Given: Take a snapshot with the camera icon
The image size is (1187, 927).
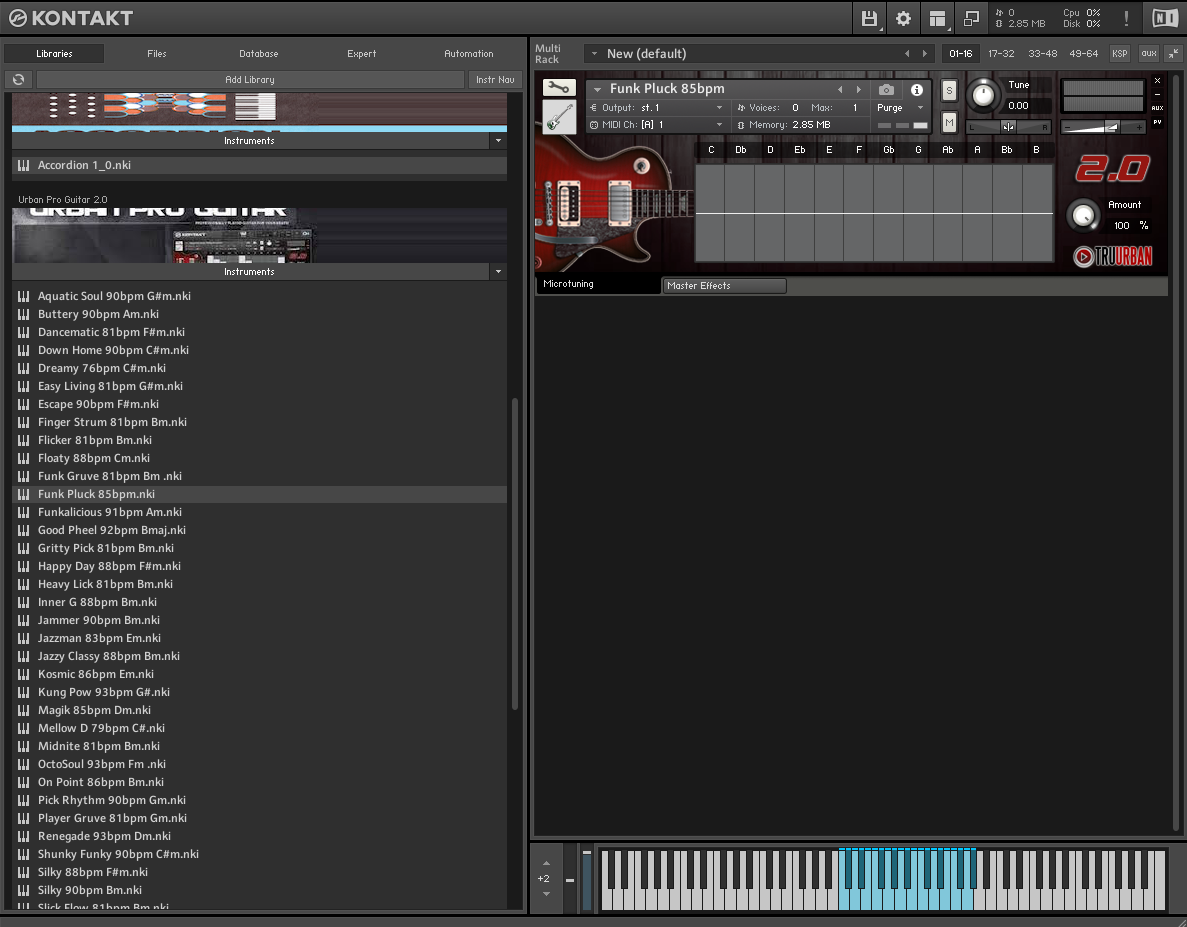Looking at the screenshot, I should 886,89.
